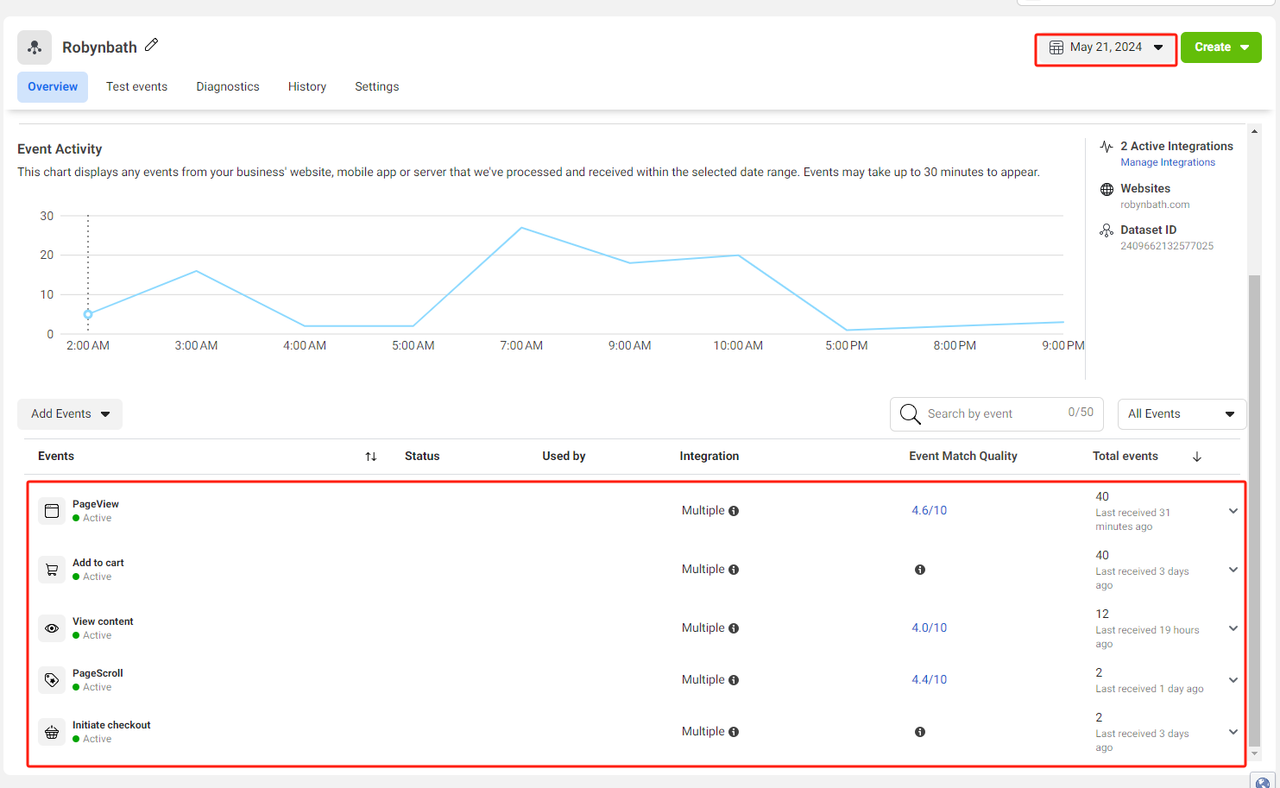1280x788 pixels.
Task: Go to the Settings tab
Action: 377,87
